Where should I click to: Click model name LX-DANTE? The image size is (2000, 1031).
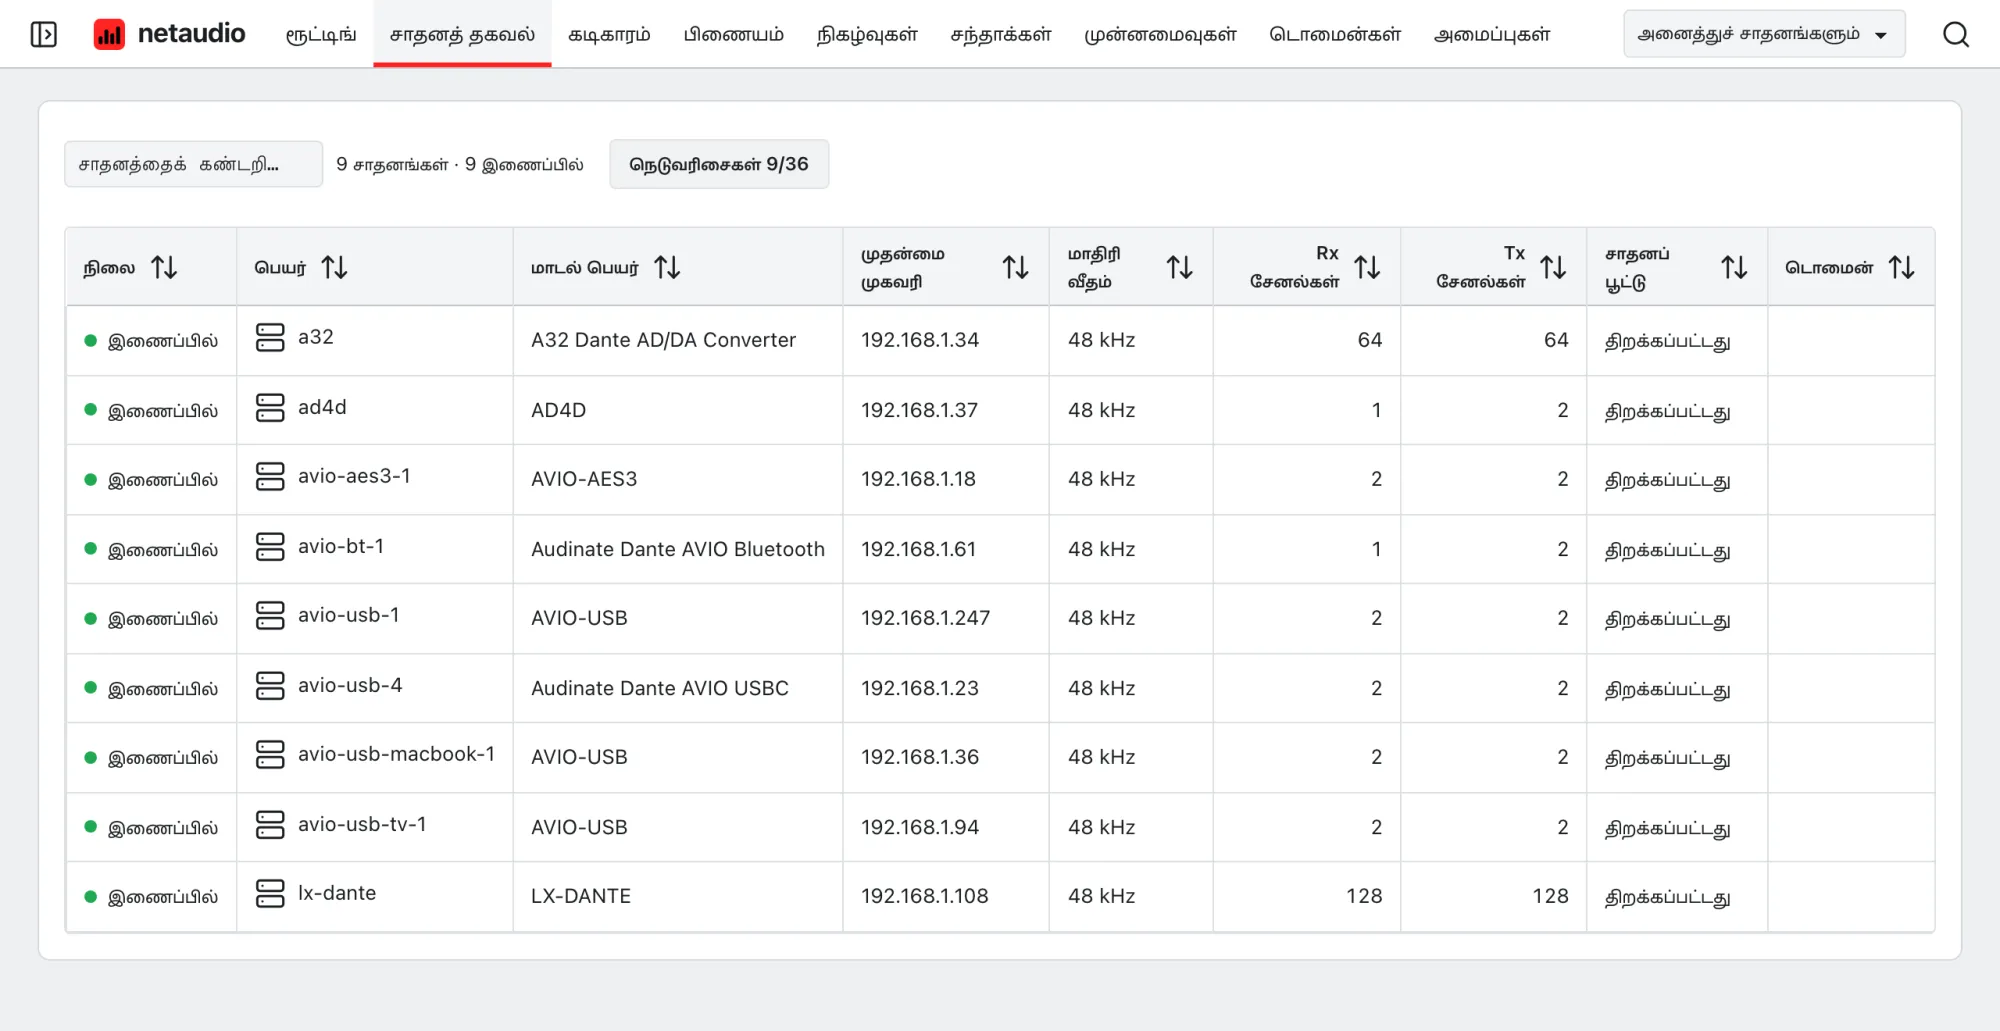581,896
